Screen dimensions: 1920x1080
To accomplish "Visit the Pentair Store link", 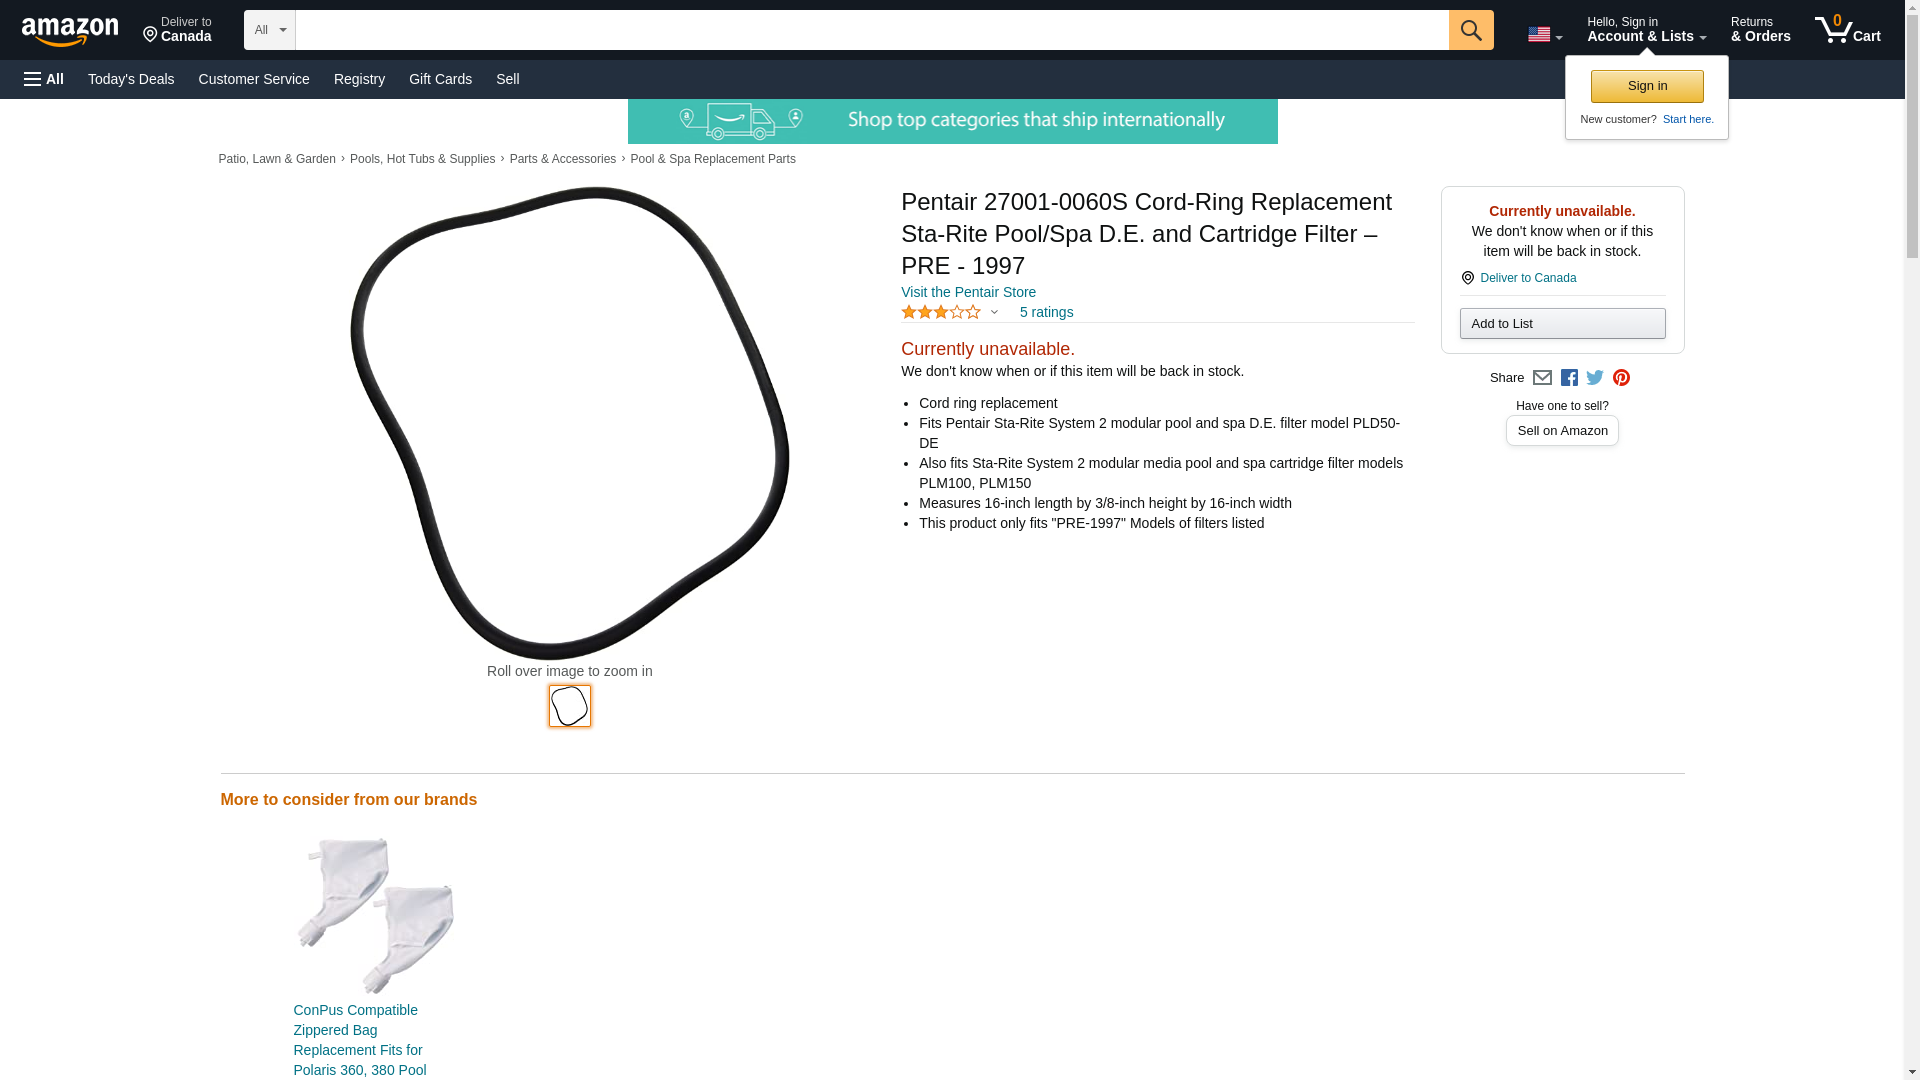I will 968,292.
